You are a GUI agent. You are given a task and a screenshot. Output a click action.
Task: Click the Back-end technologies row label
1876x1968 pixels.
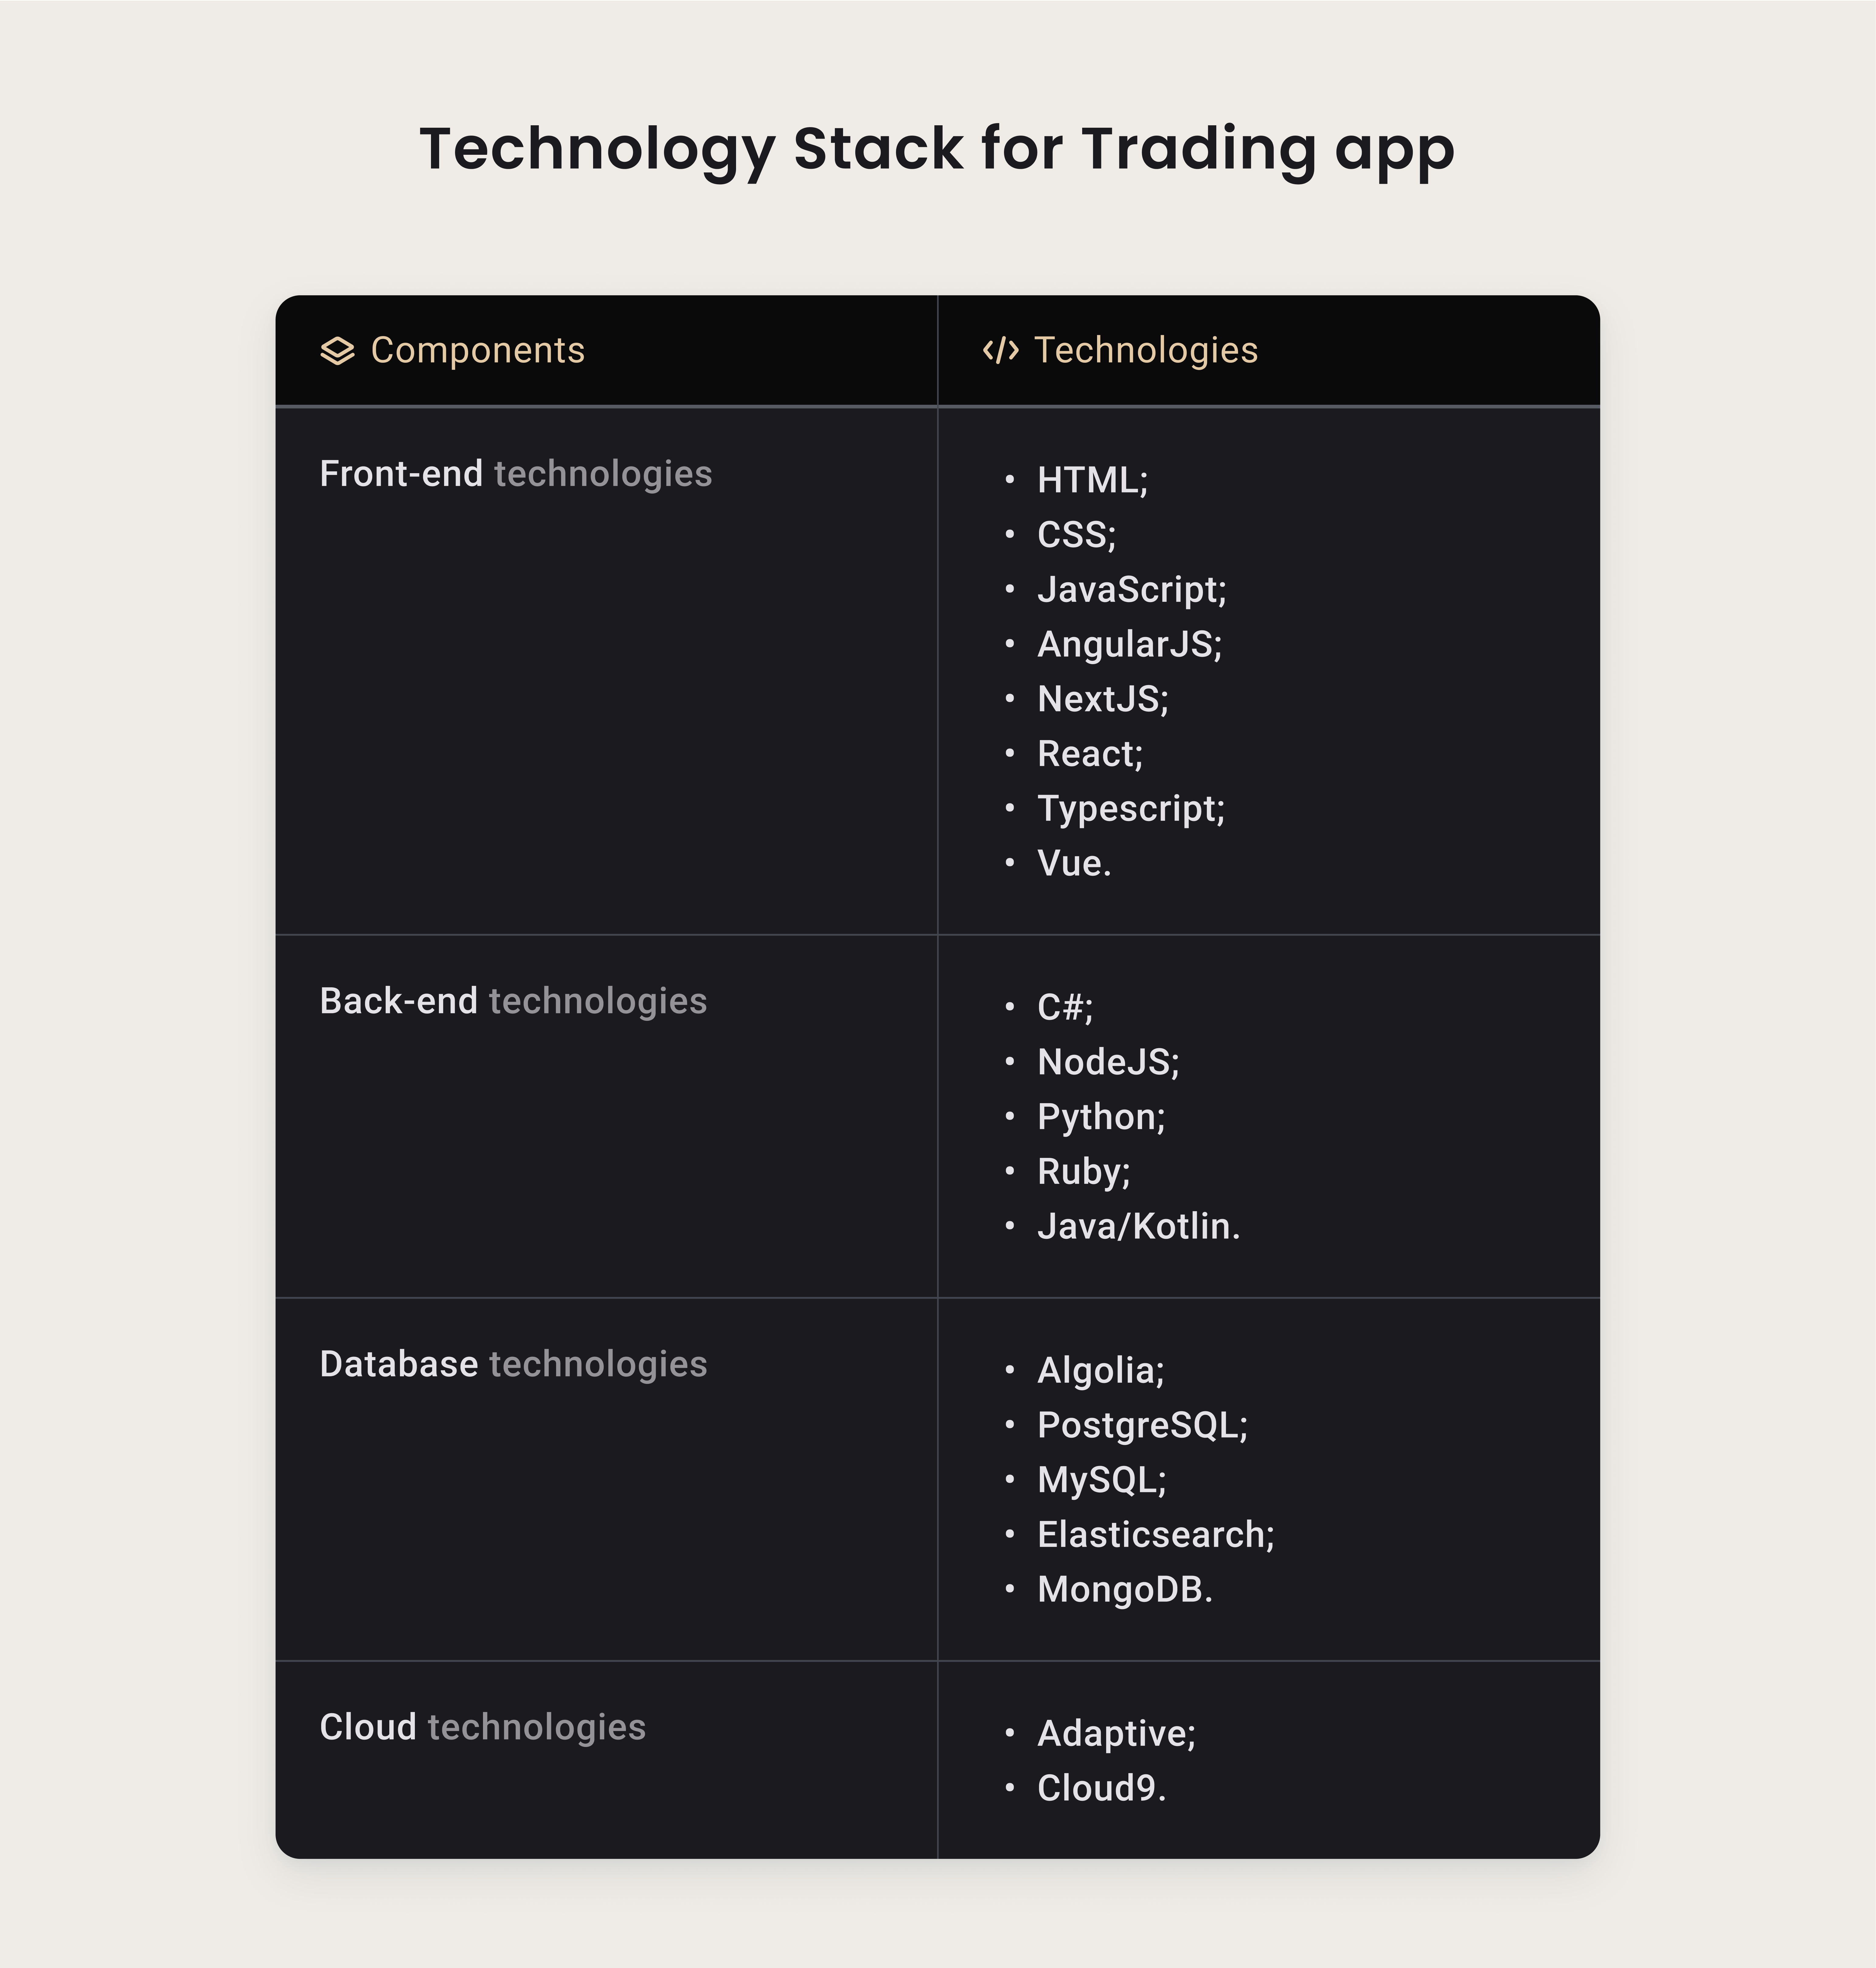[x=513, y=1001]
